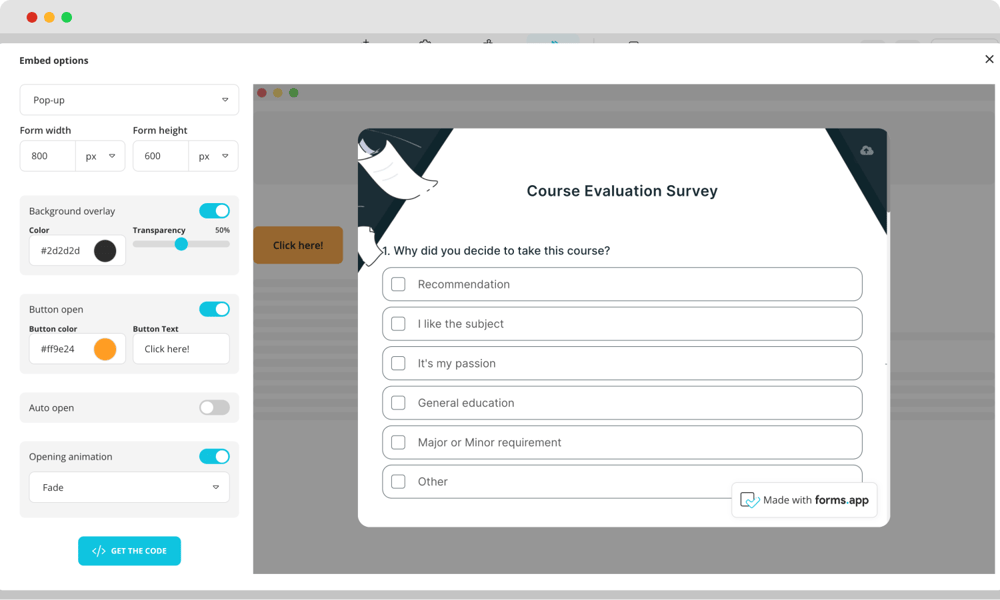Click the Transparency slider handle
The width and height of the screenshot is (1000, 600).
pos(181,244)
